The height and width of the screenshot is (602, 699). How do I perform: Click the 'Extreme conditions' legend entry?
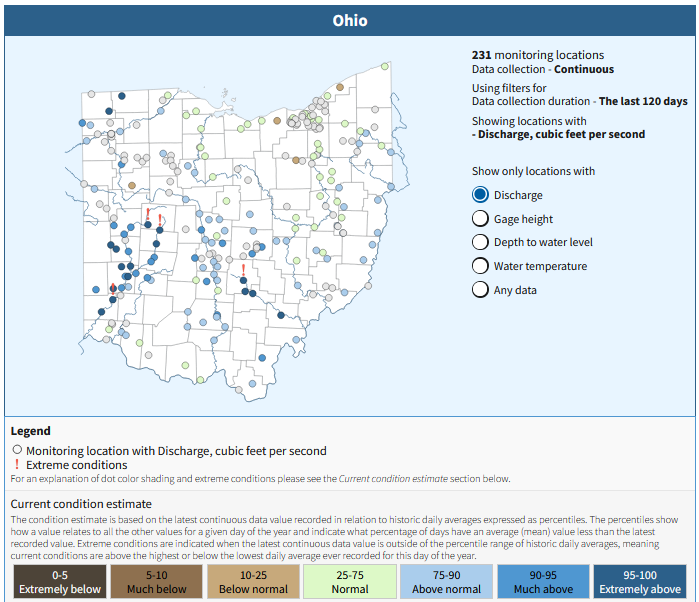click(x=77, y=465)
